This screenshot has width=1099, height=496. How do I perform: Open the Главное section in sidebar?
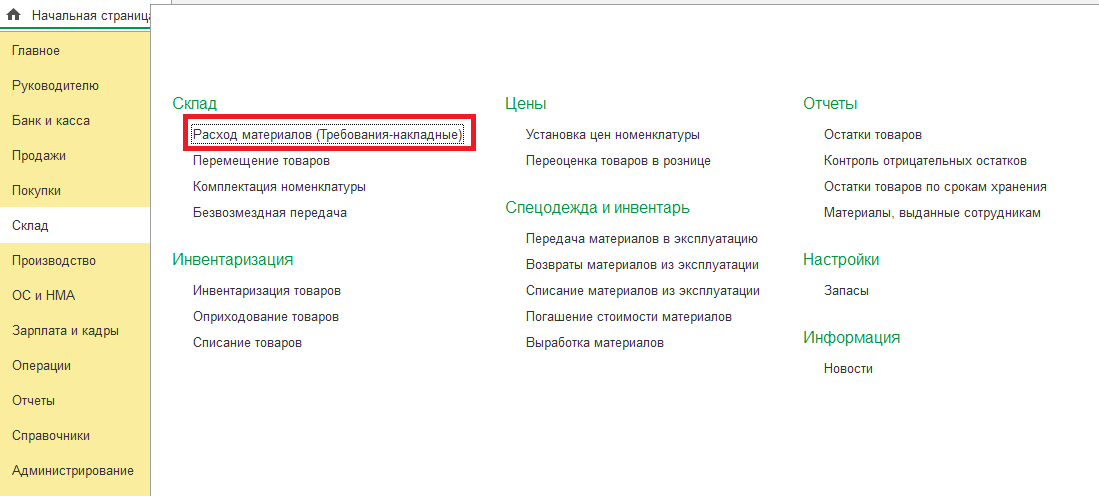click(x=36, y=51)
